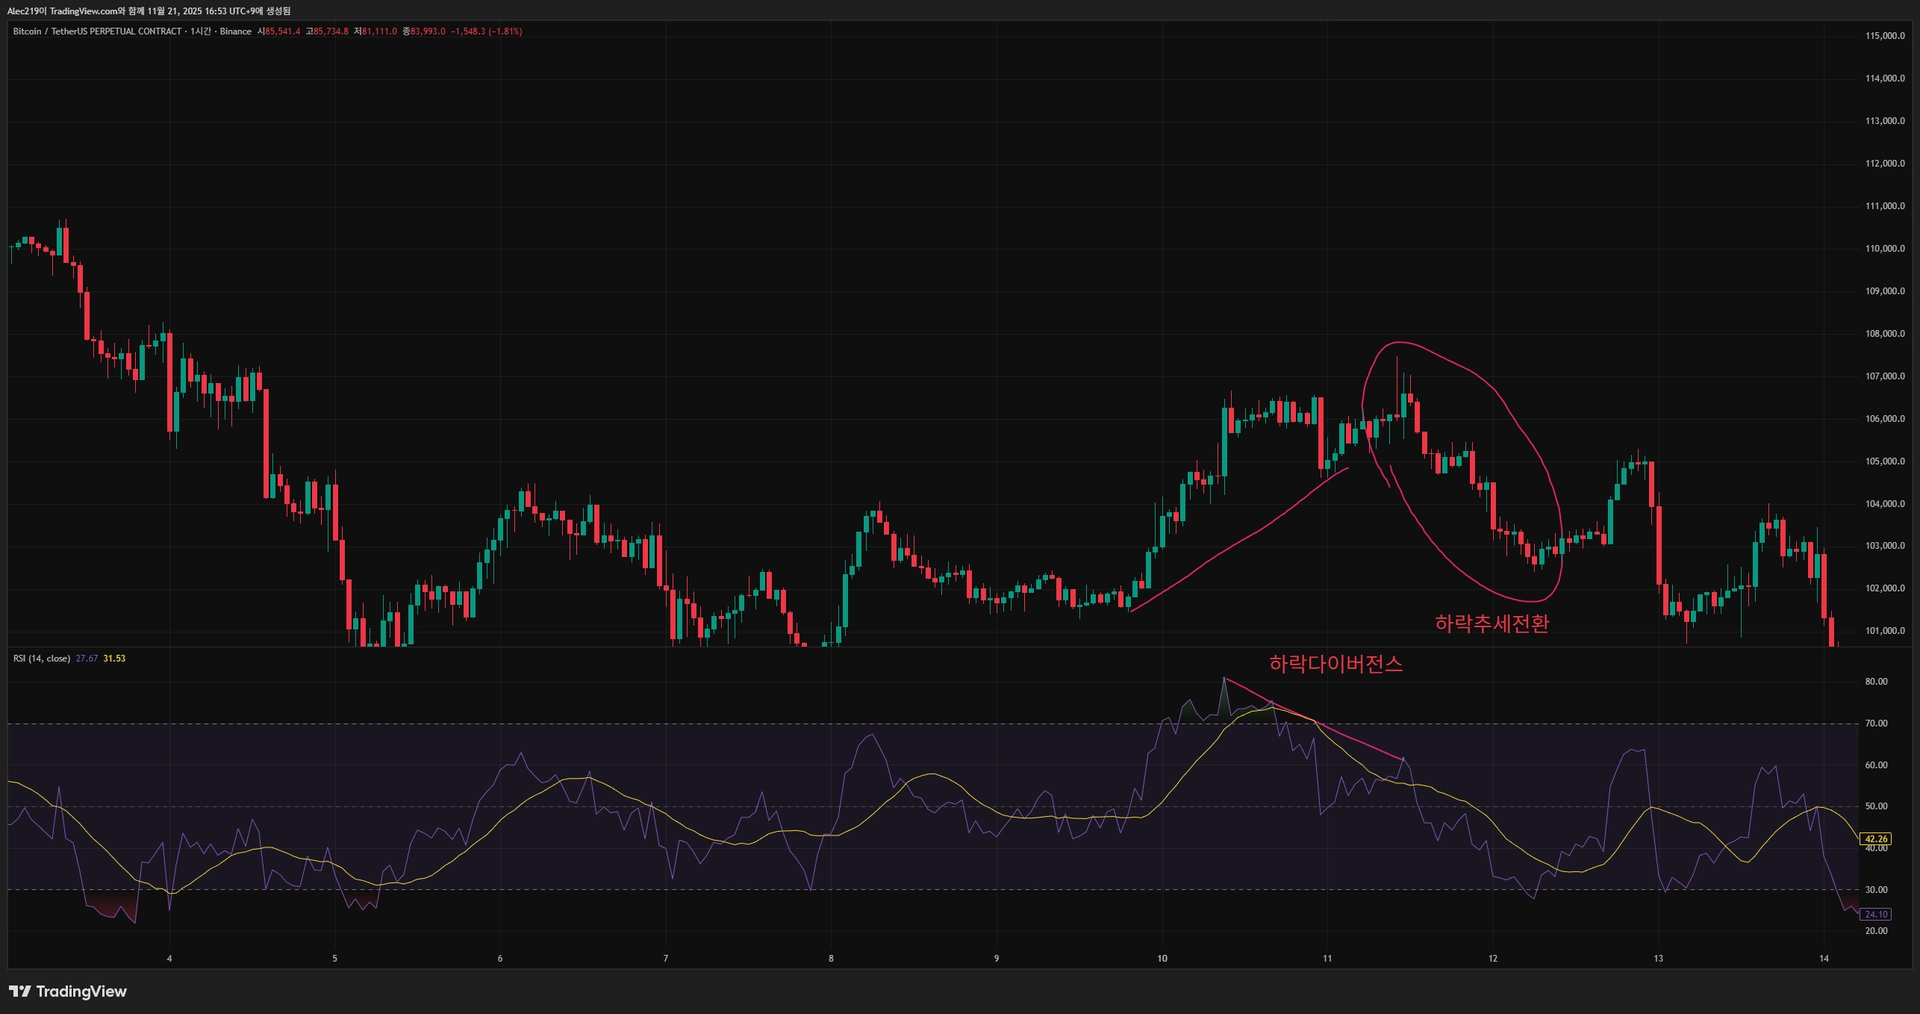Click date label 9 on the time axis
This screenshot has width=1920, height=1014.
coord(996,958)
